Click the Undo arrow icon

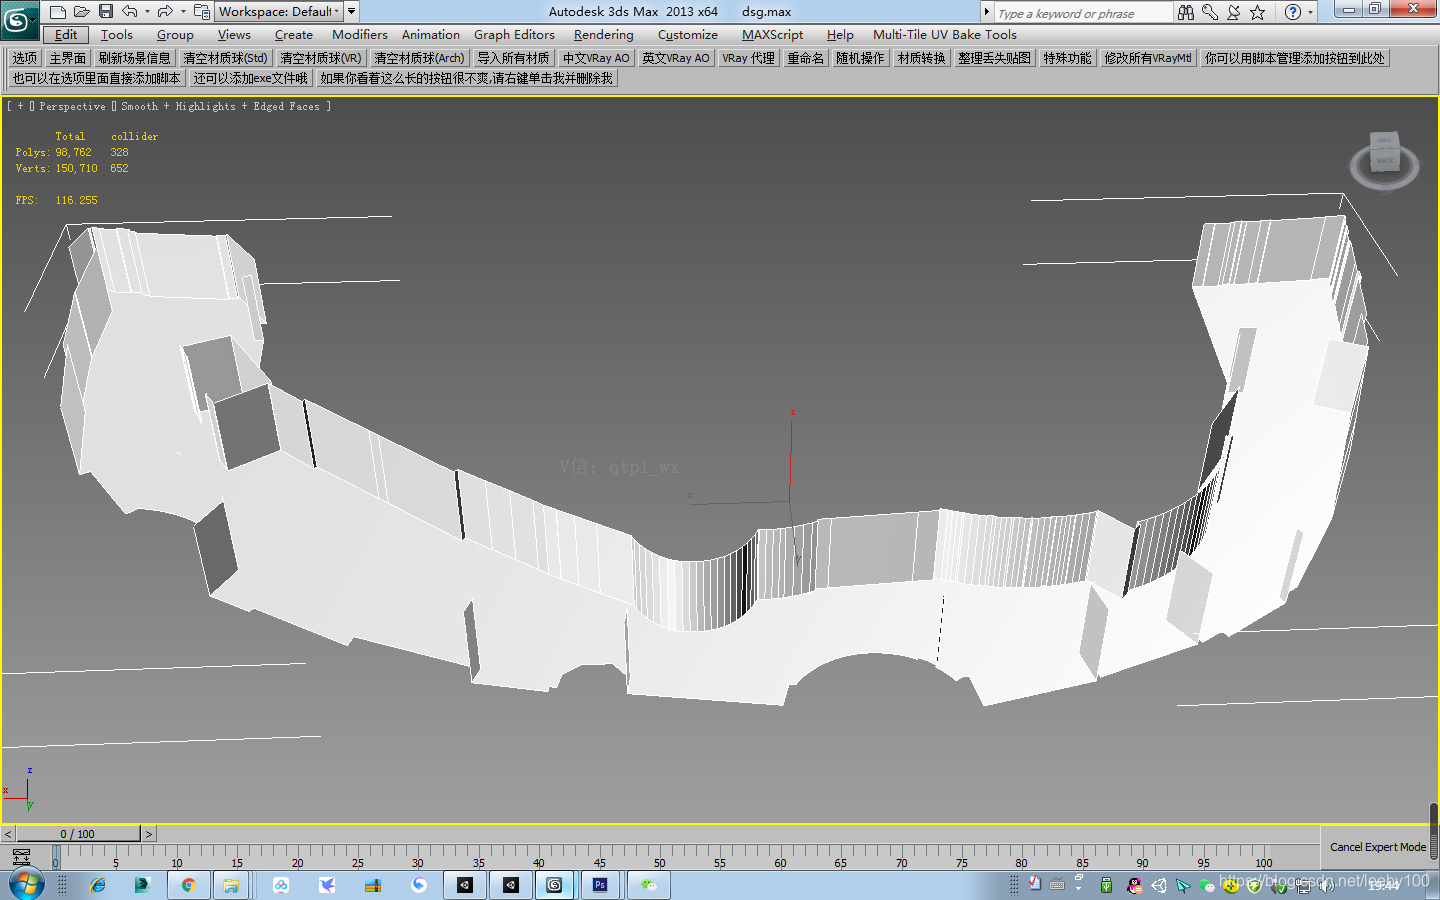[x=130, y=12]
